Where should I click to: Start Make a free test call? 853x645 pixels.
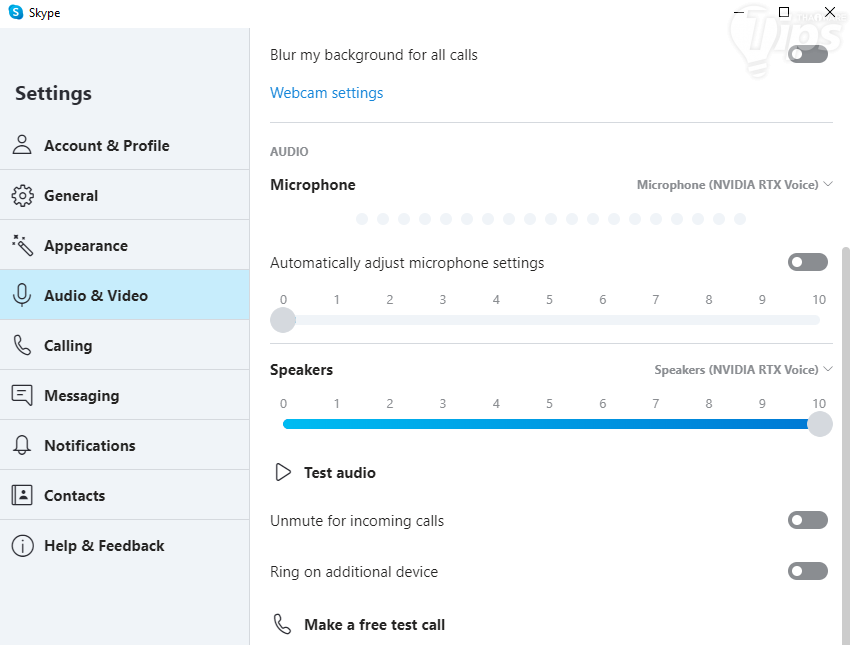374,625
